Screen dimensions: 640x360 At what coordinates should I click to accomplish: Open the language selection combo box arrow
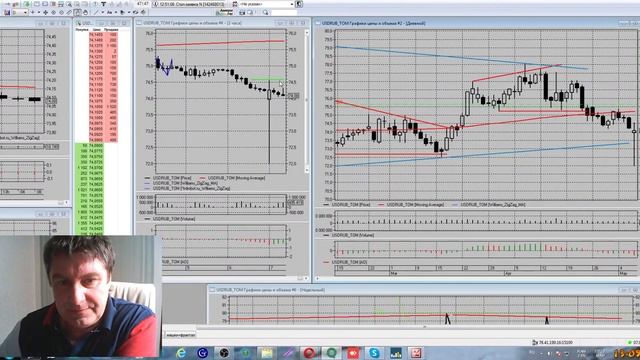(x=292, y=4)
